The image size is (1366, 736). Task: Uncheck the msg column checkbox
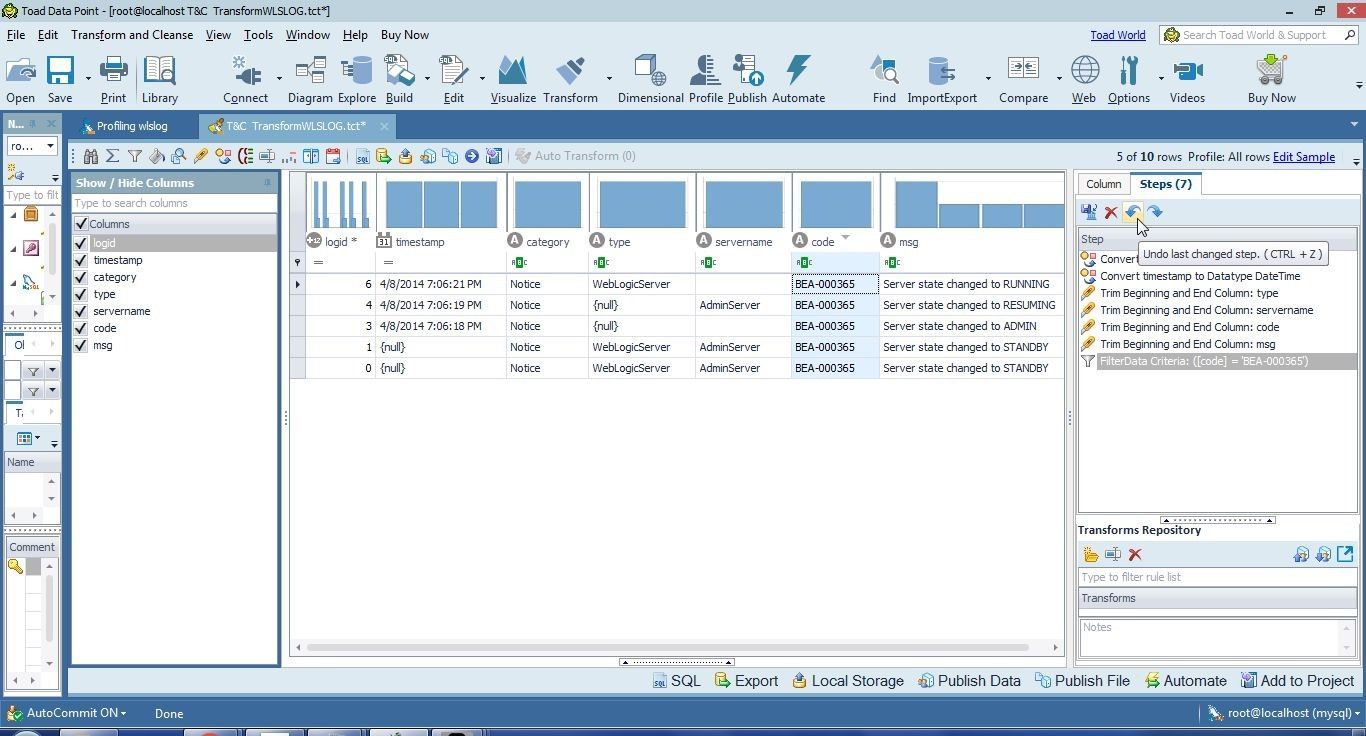click(81, 345)
